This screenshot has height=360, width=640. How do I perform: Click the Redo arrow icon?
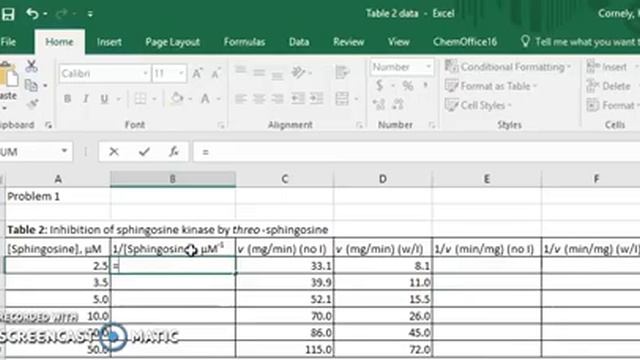[62, 14]
